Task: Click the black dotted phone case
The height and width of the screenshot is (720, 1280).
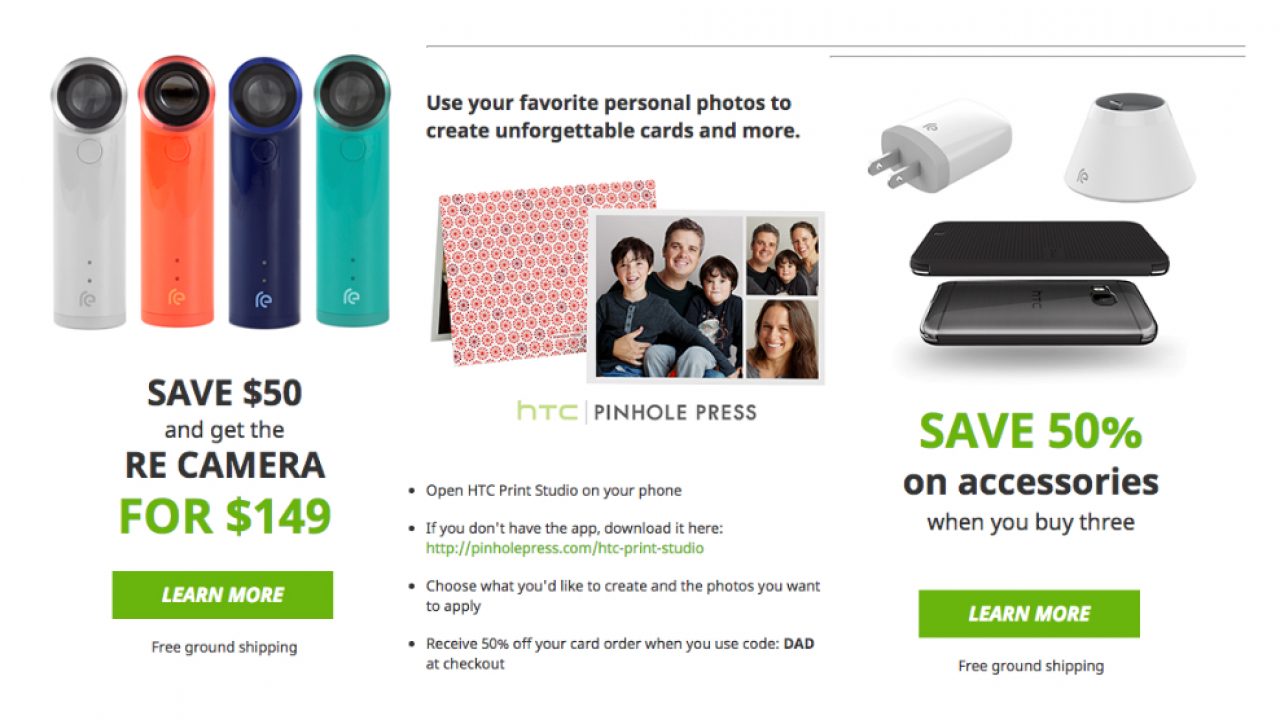Action: tap(1038, 250)
